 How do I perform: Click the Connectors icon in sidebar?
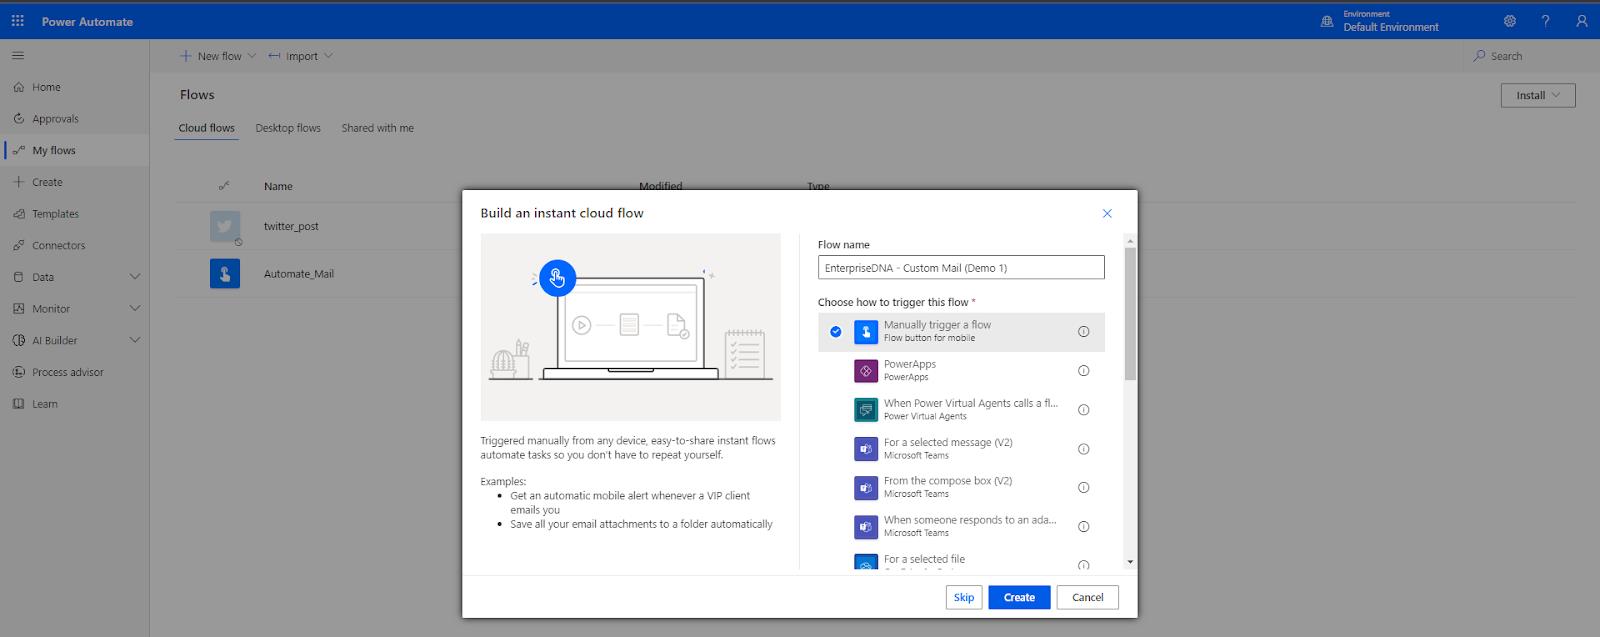click(19, 245)
